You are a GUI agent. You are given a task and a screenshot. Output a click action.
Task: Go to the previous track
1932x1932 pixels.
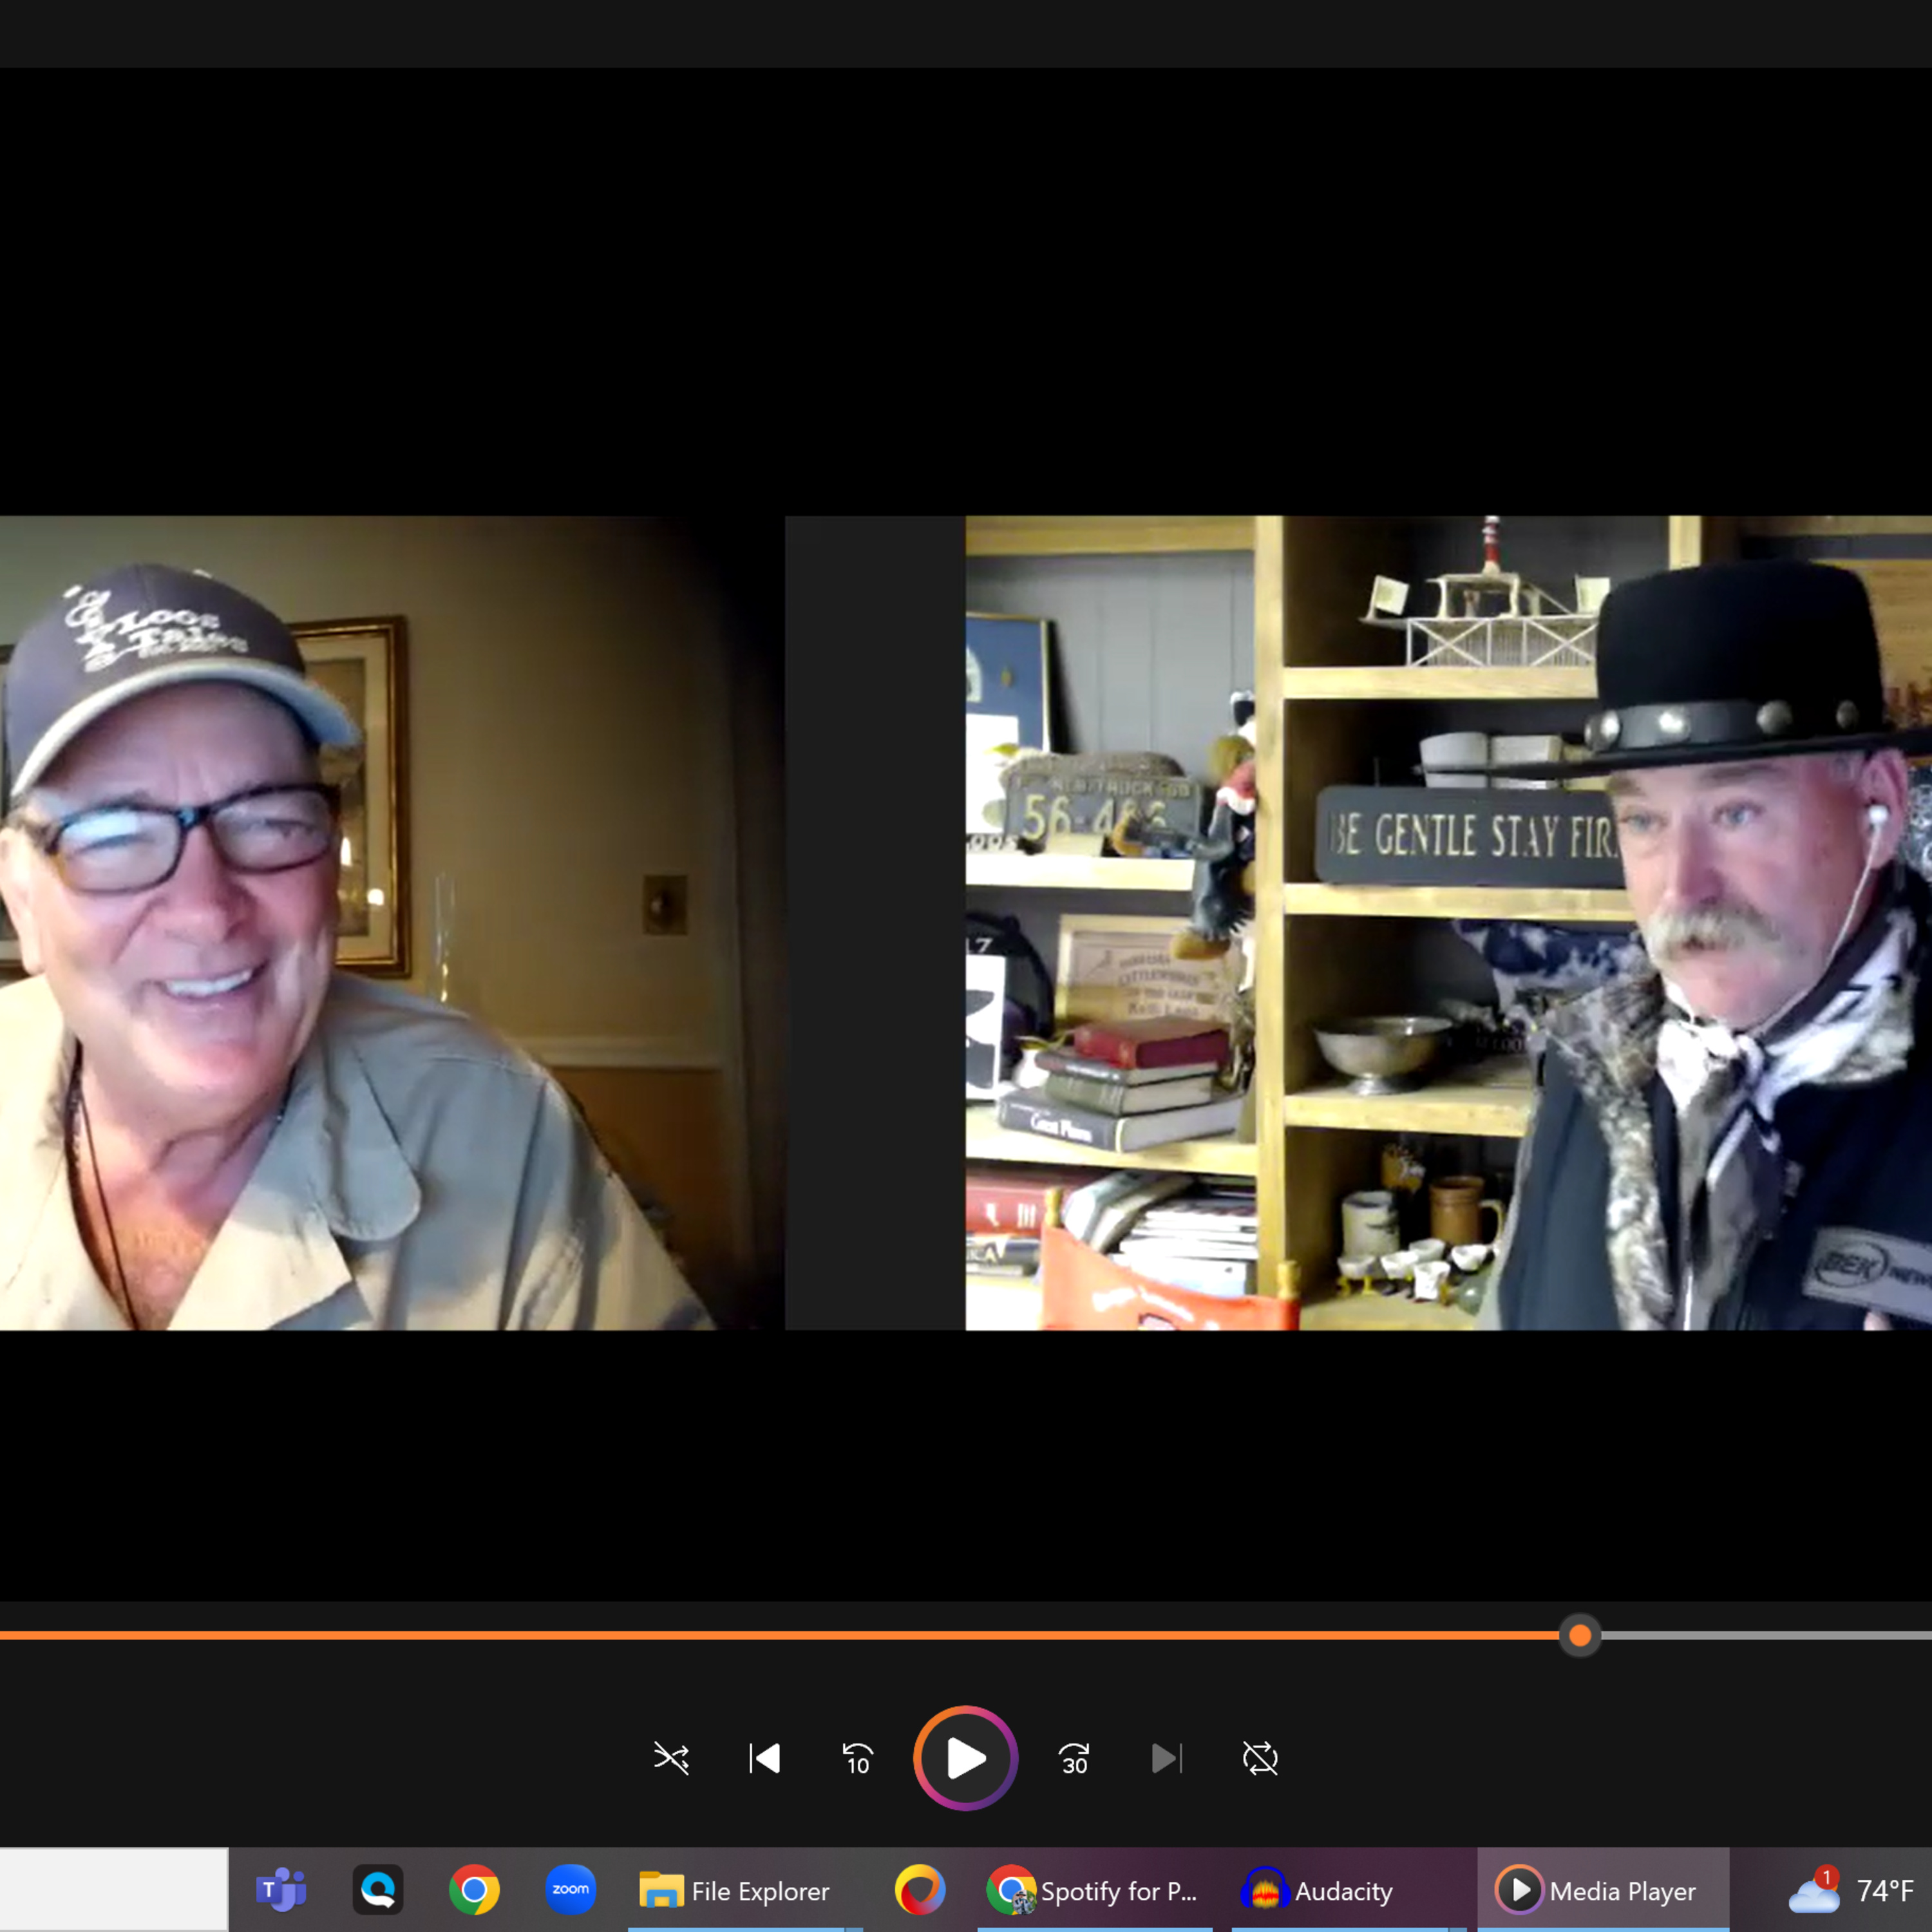[x=765, y=1758]
